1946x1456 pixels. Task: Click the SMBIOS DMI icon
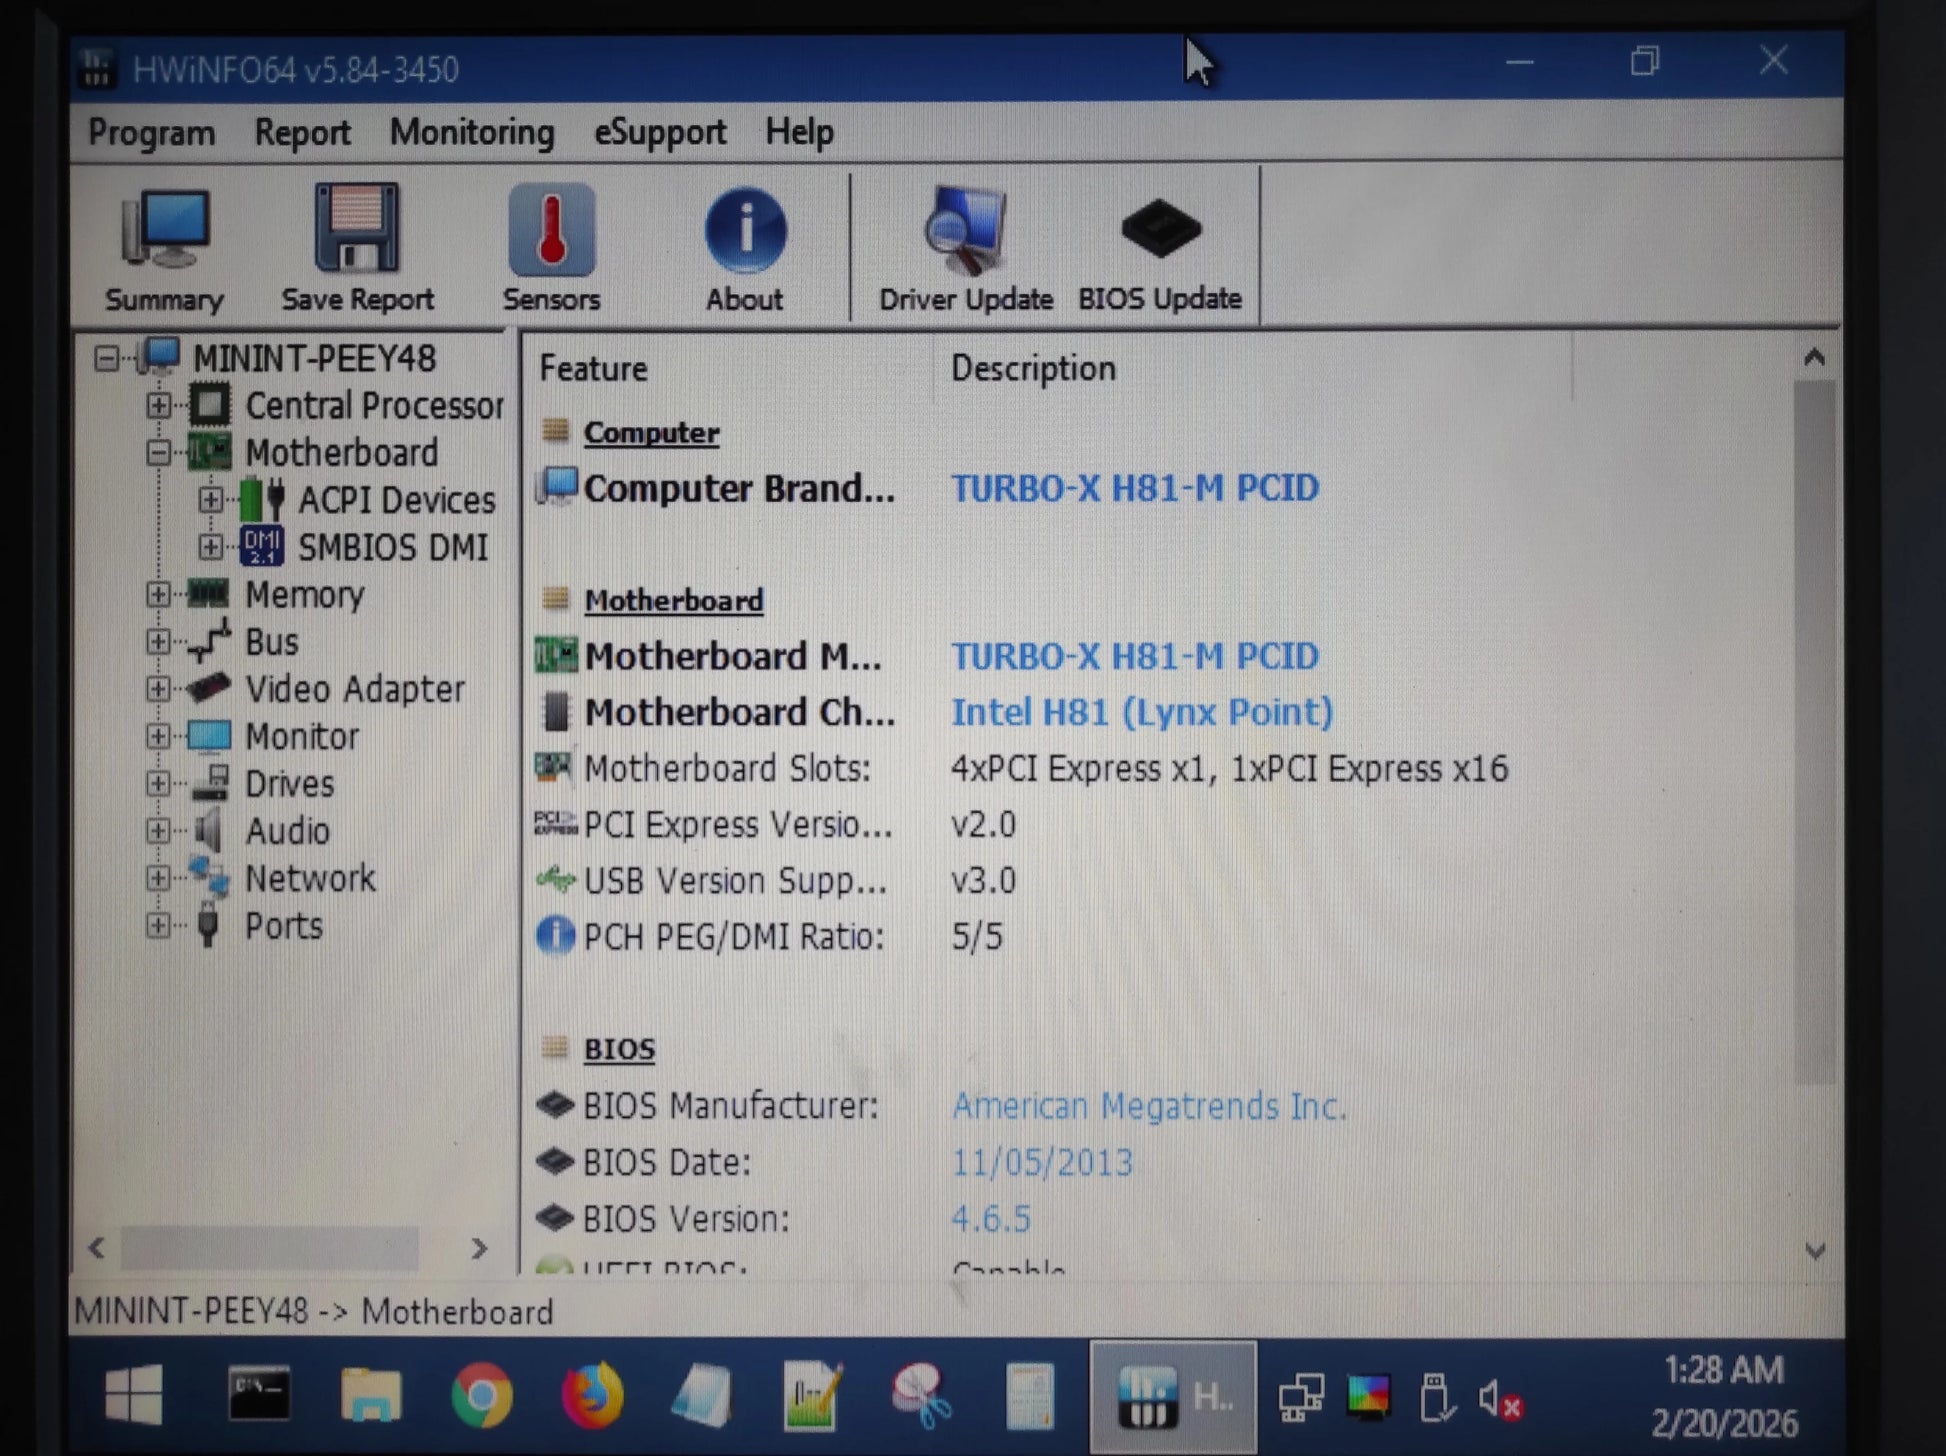click(262, 546)
